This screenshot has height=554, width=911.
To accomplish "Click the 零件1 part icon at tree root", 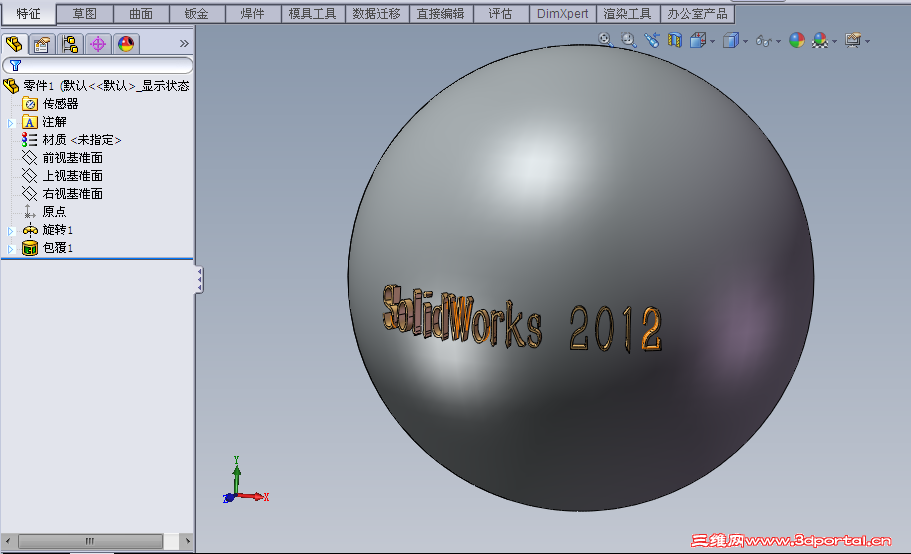I will [x=11, y=86].
